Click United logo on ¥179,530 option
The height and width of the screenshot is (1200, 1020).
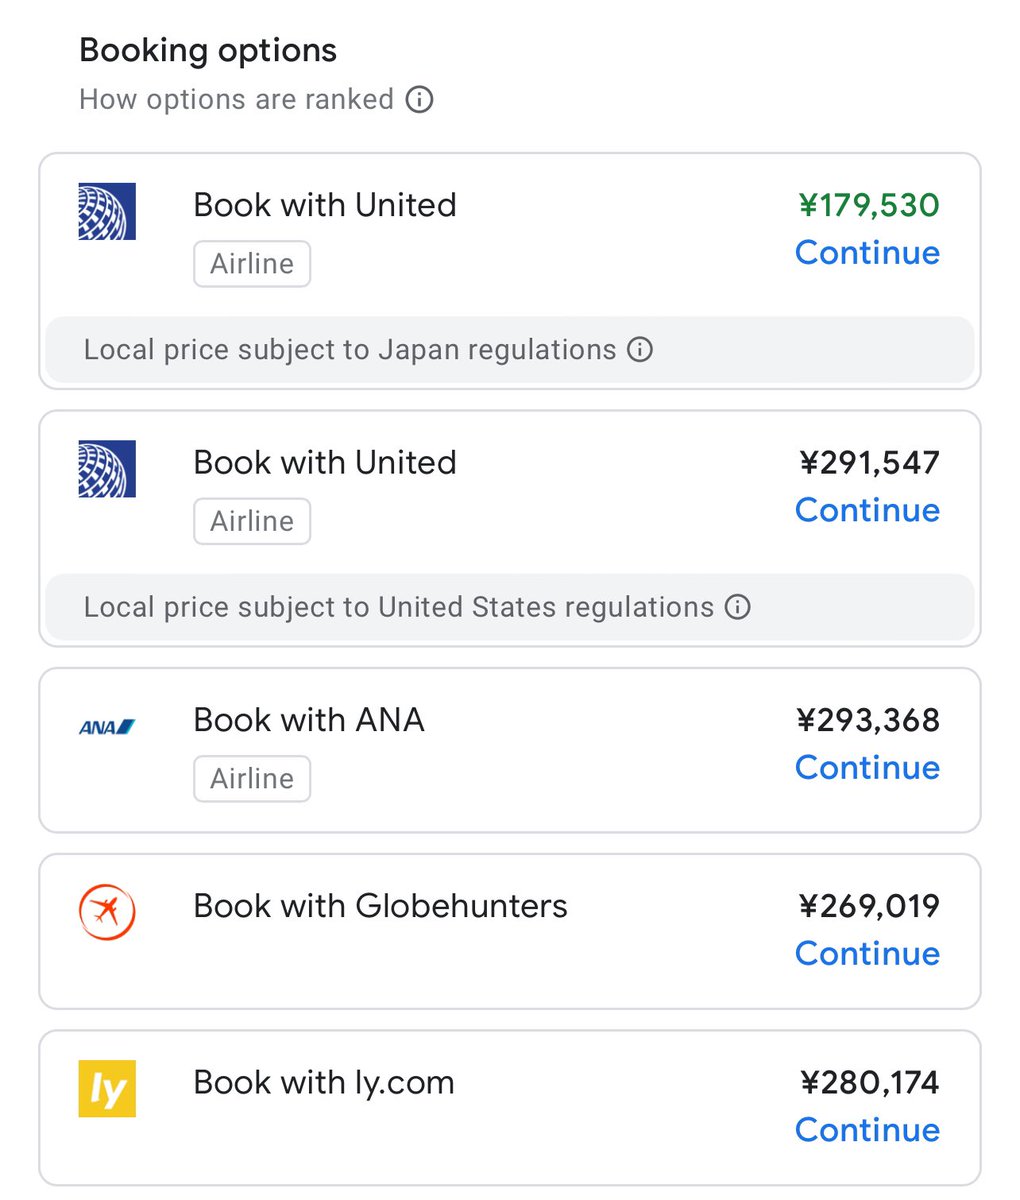(x=107, y=211)
